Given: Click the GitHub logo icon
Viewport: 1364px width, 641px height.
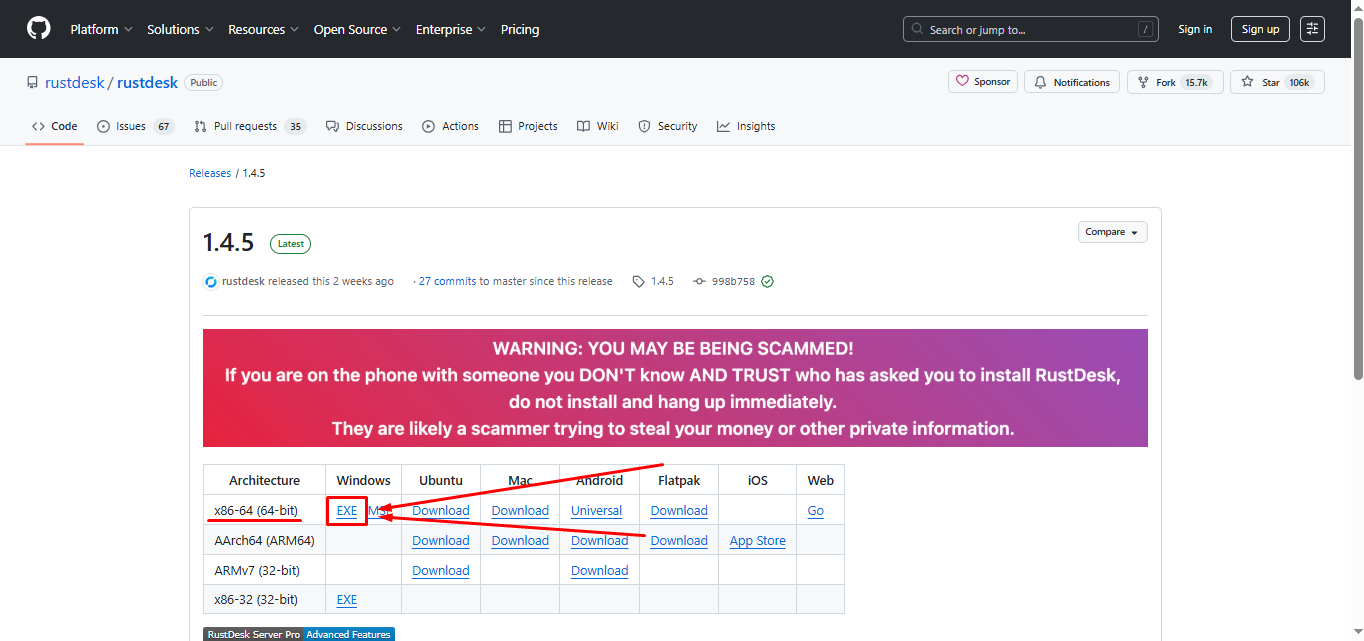Looking at the screenshot, I should click(38, 29).
